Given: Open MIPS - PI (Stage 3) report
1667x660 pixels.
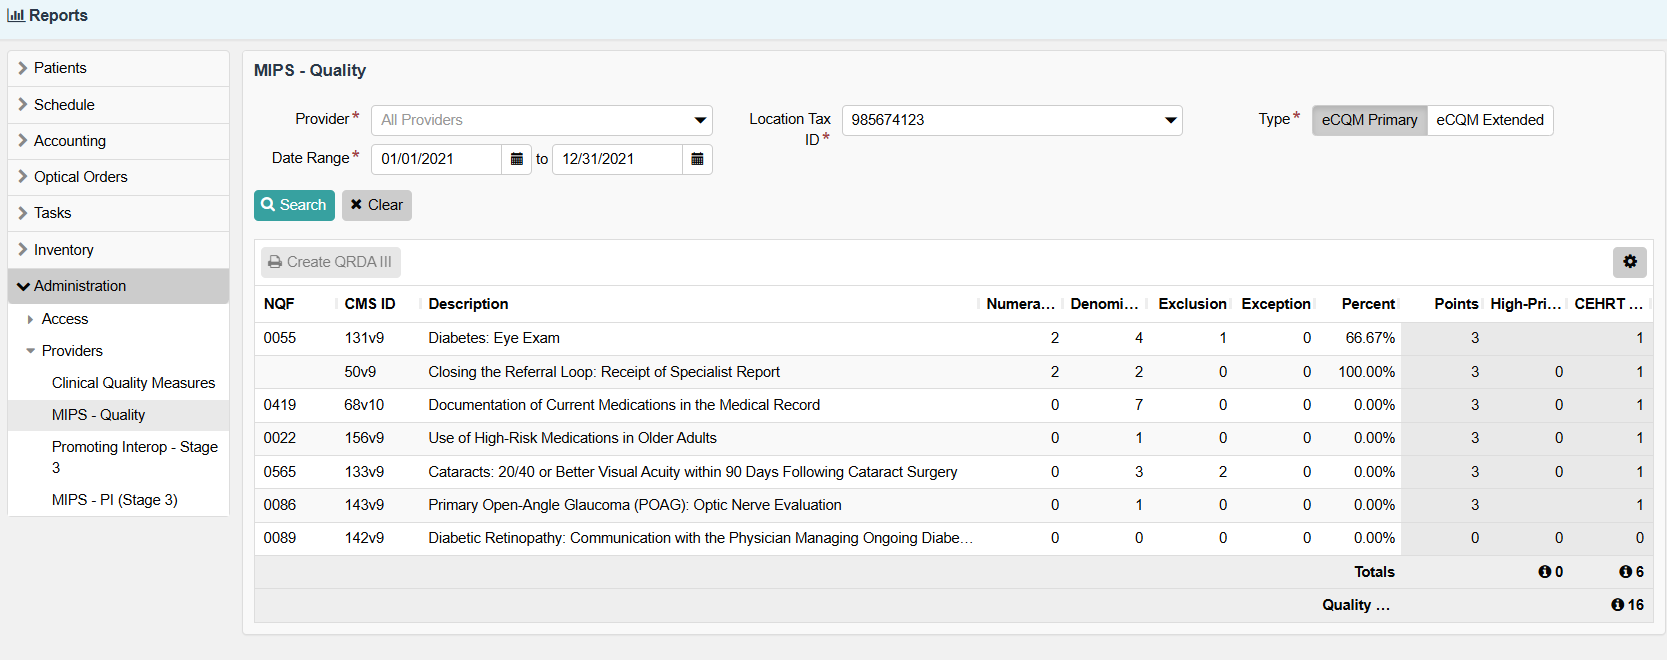Looking at the screenshot, I should (x=114, y=500).
